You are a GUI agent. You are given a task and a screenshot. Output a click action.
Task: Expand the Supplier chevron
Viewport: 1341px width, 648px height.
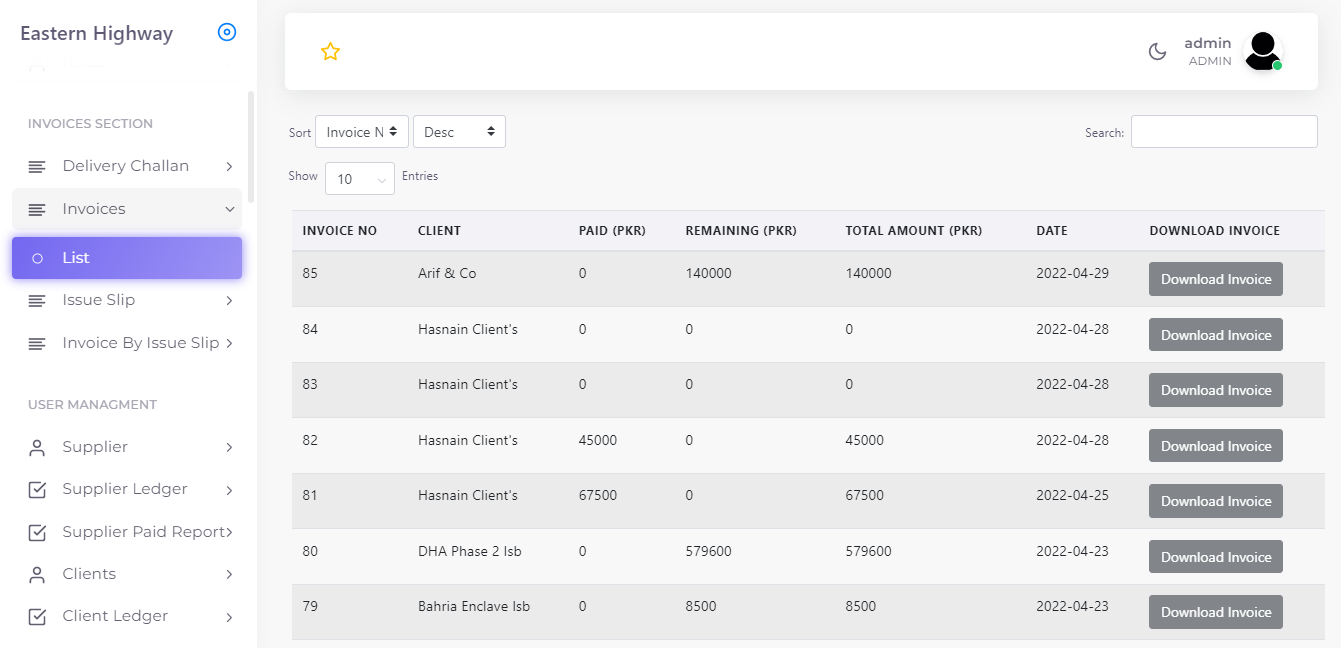point(229,447)
